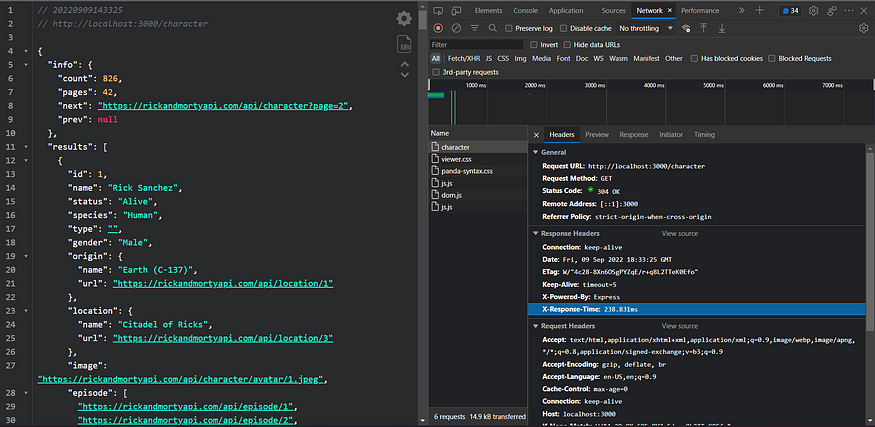Image resolution: width=875 pixels, height=427 pixels.
Task: Clear the network log
Action: coord(455,28)
